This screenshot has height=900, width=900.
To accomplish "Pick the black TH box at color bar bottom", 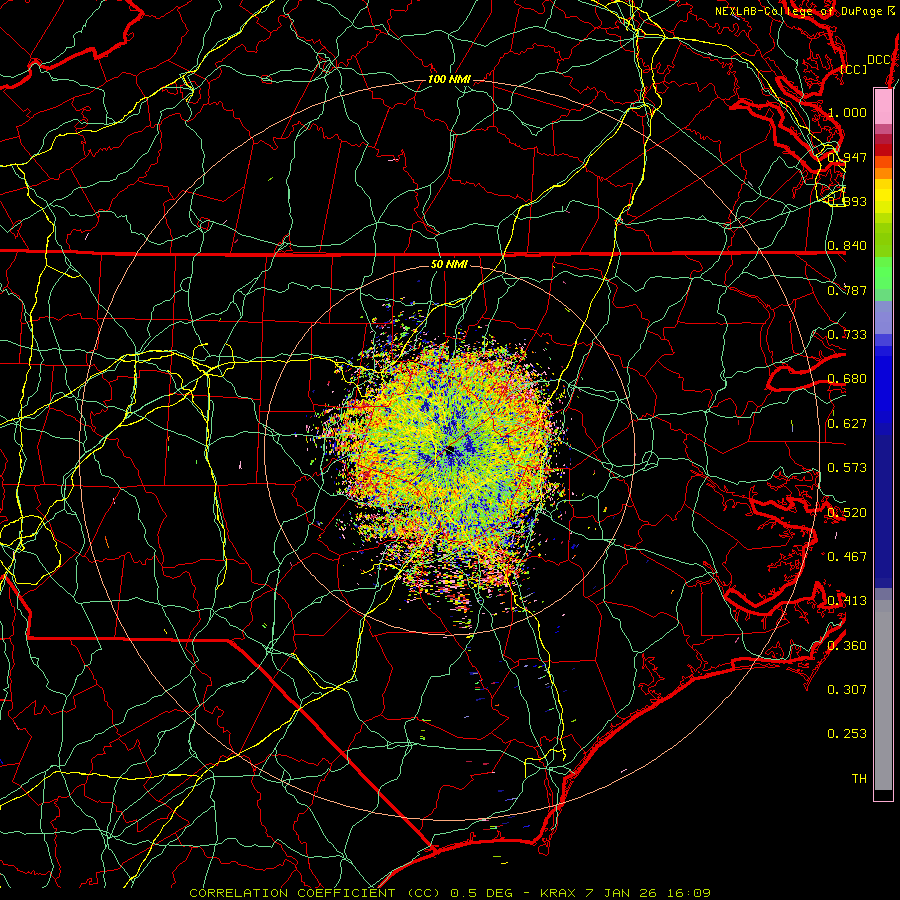I will pyautogui.click(x=883, y=794).
